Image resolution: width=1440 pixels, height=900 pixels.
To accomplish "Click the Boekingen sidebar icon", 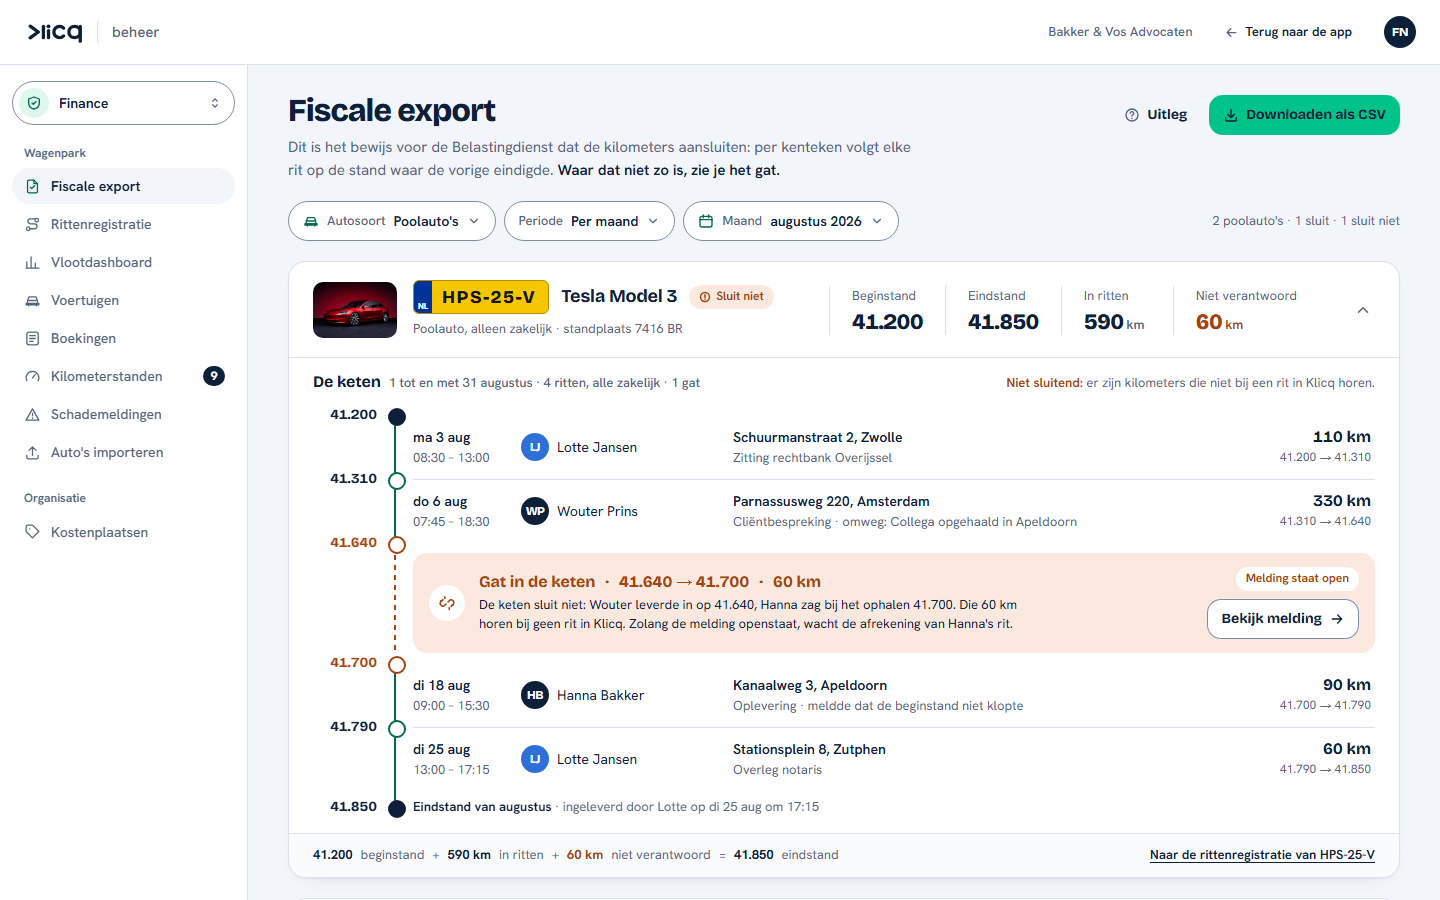I will tap(32, 338).
